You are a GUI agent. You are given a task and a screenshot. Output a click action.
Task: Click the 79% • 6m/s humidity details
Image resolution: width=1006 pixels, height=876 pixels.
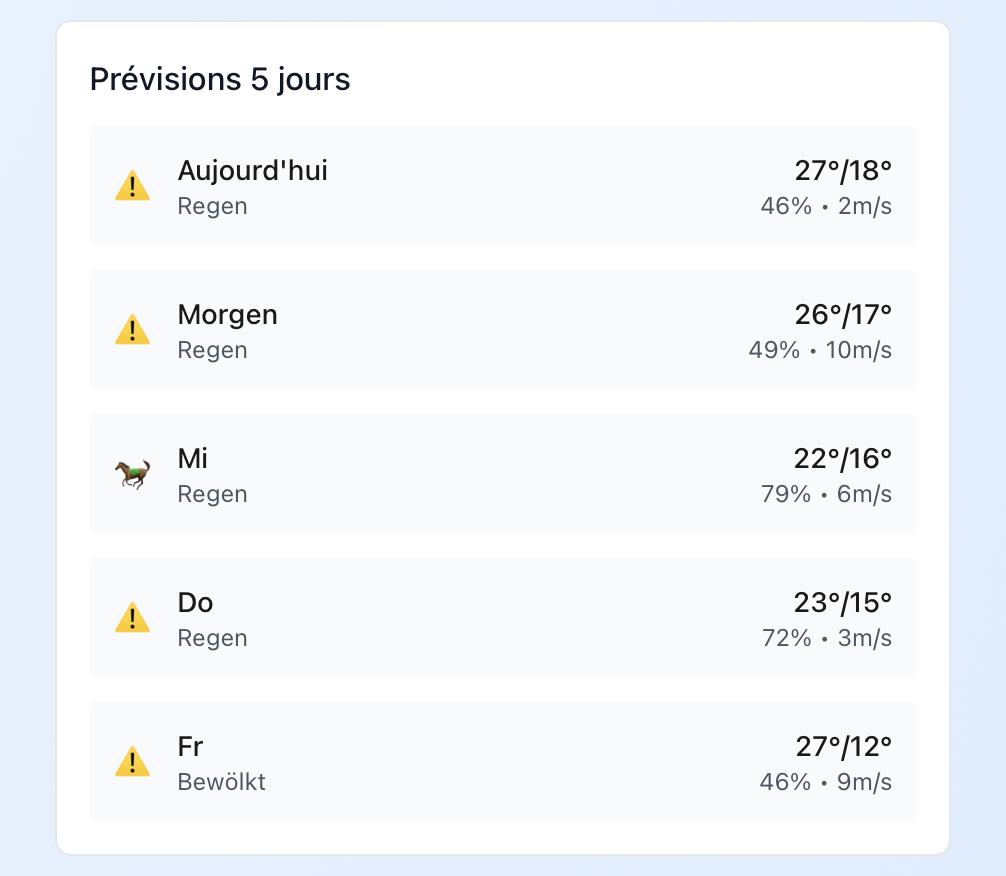coord(826,494)
